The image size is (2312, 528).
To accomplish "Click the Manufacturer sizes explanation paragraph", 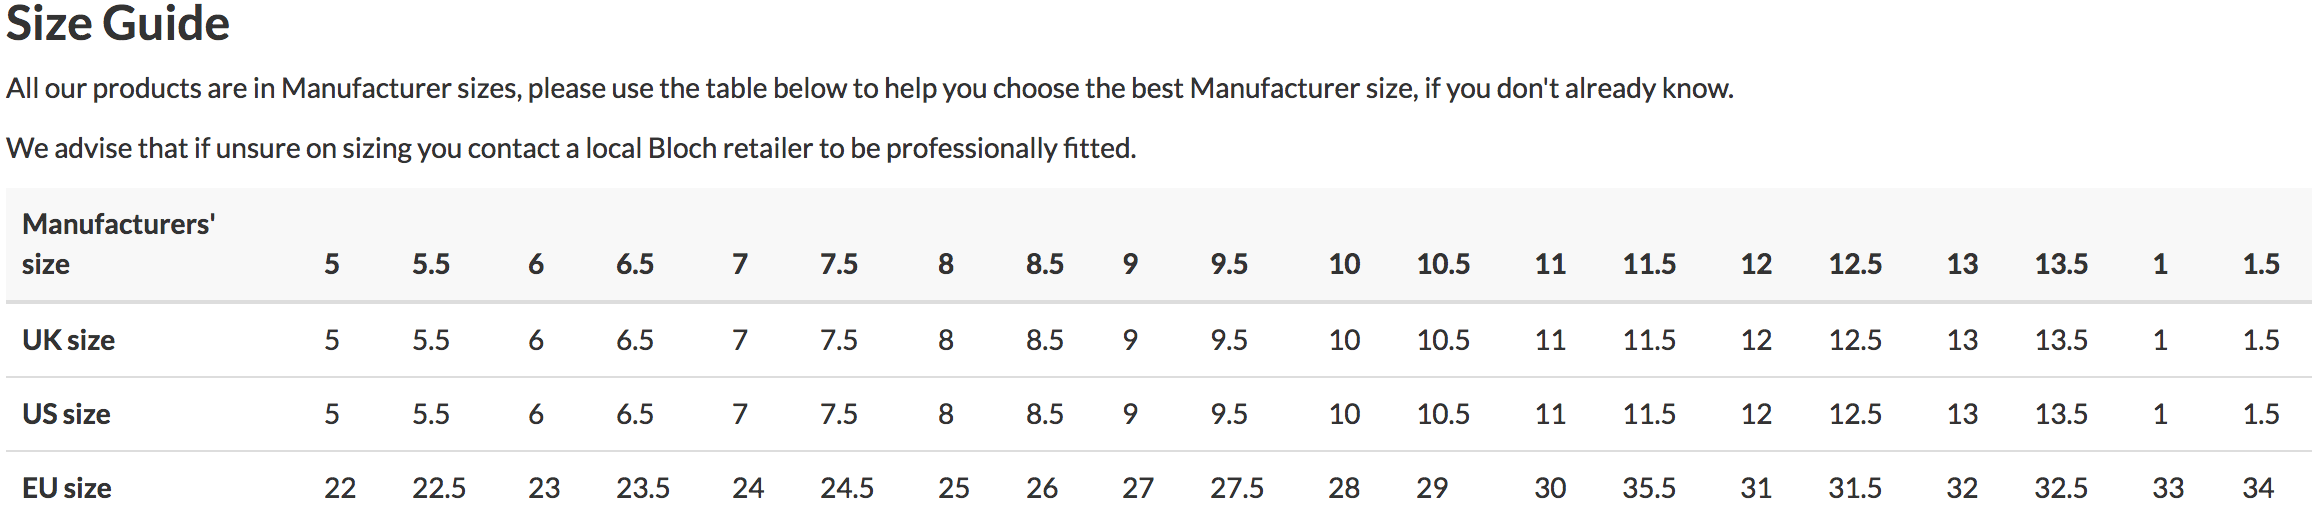I will point(869,88).
